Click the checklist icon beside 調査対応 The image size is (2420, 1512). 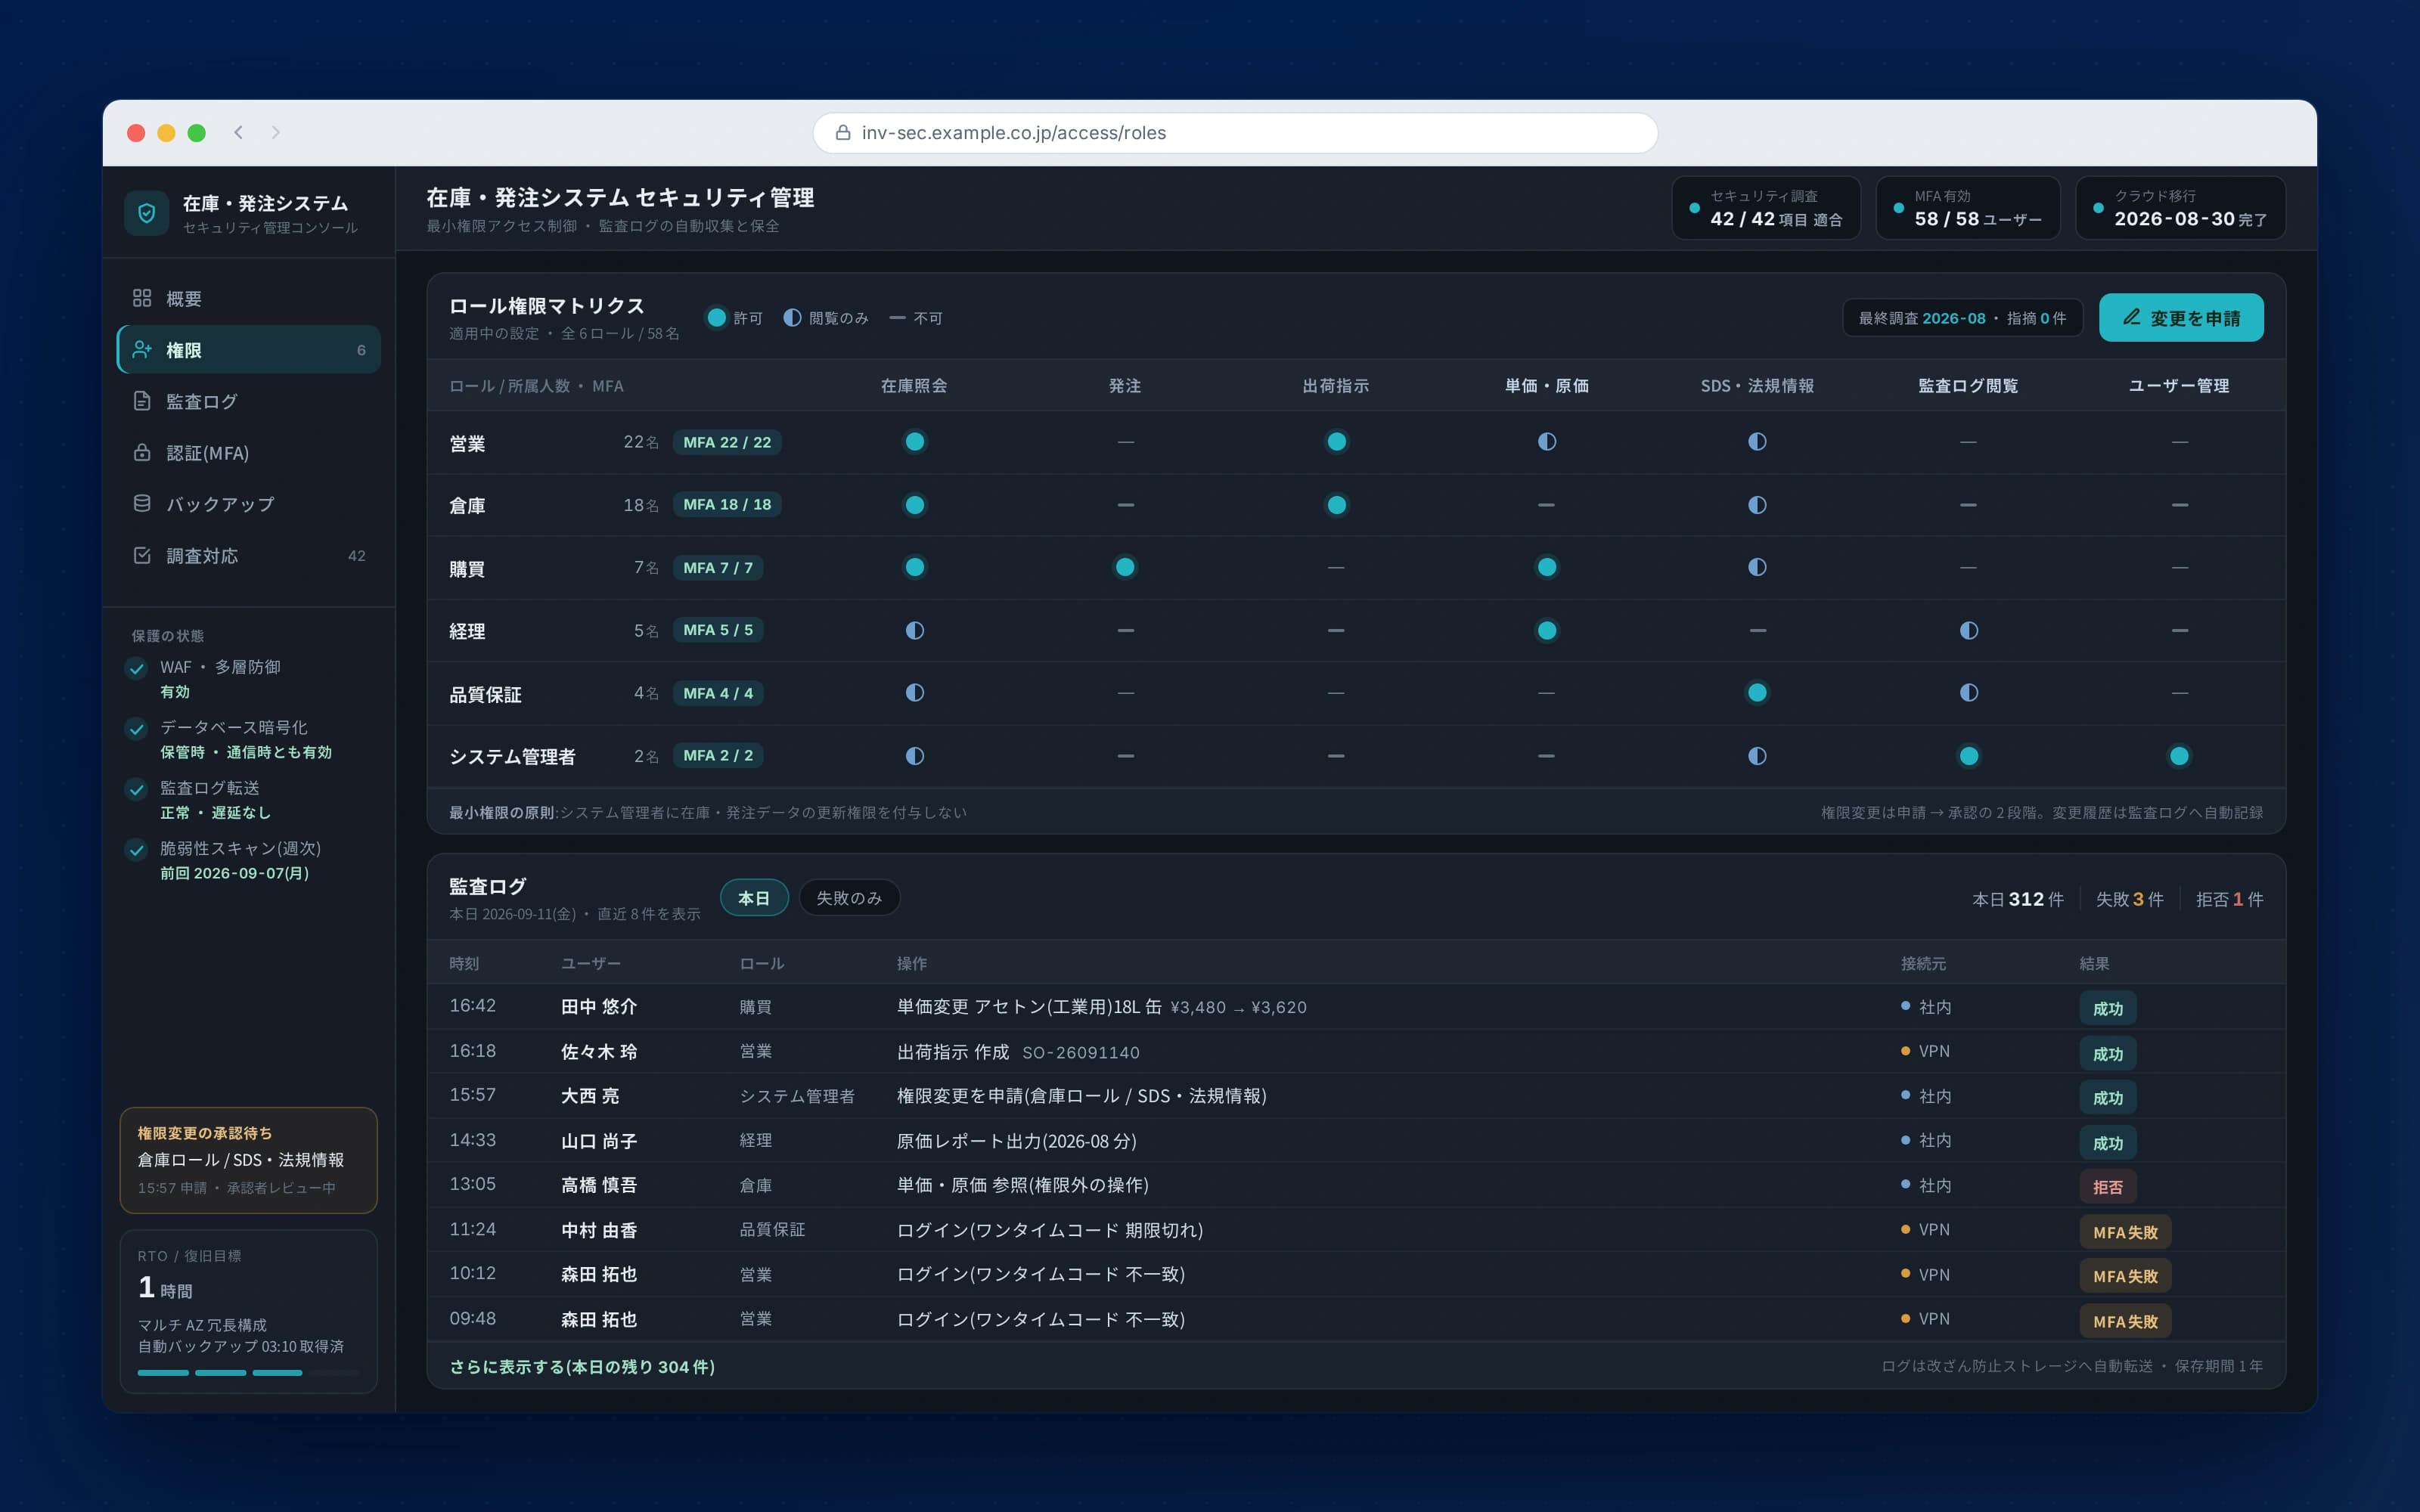click(142, 555)
